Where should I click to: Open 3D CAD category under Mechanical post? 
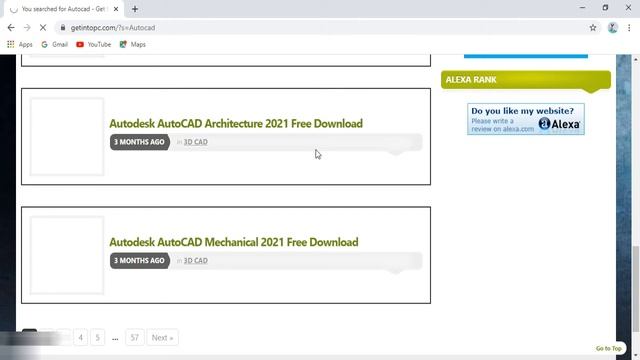click(x=196, y=260)
